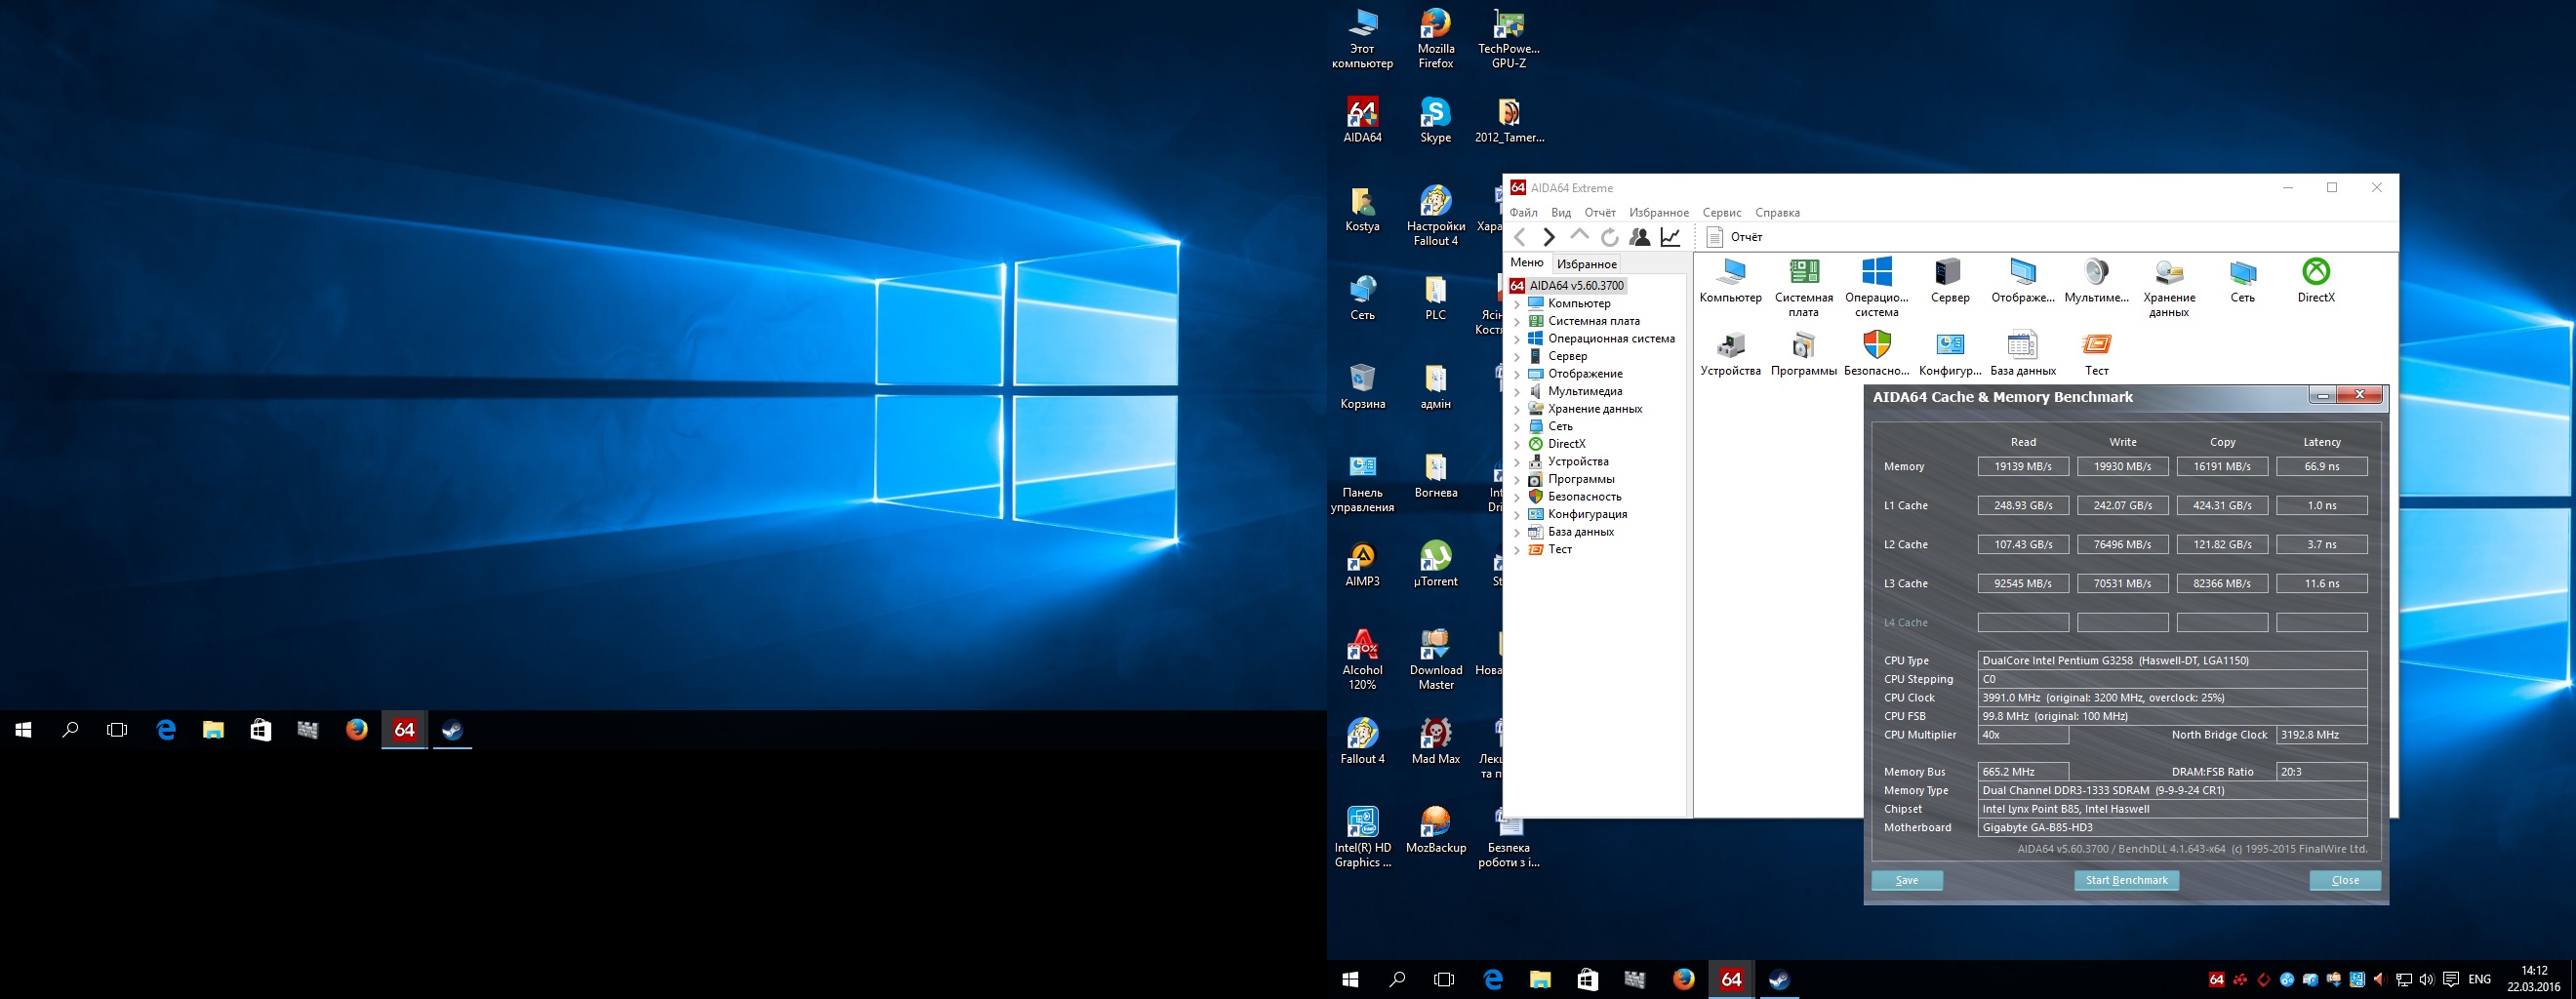Click the Refresh toolbar icon

click(1609, 237)
